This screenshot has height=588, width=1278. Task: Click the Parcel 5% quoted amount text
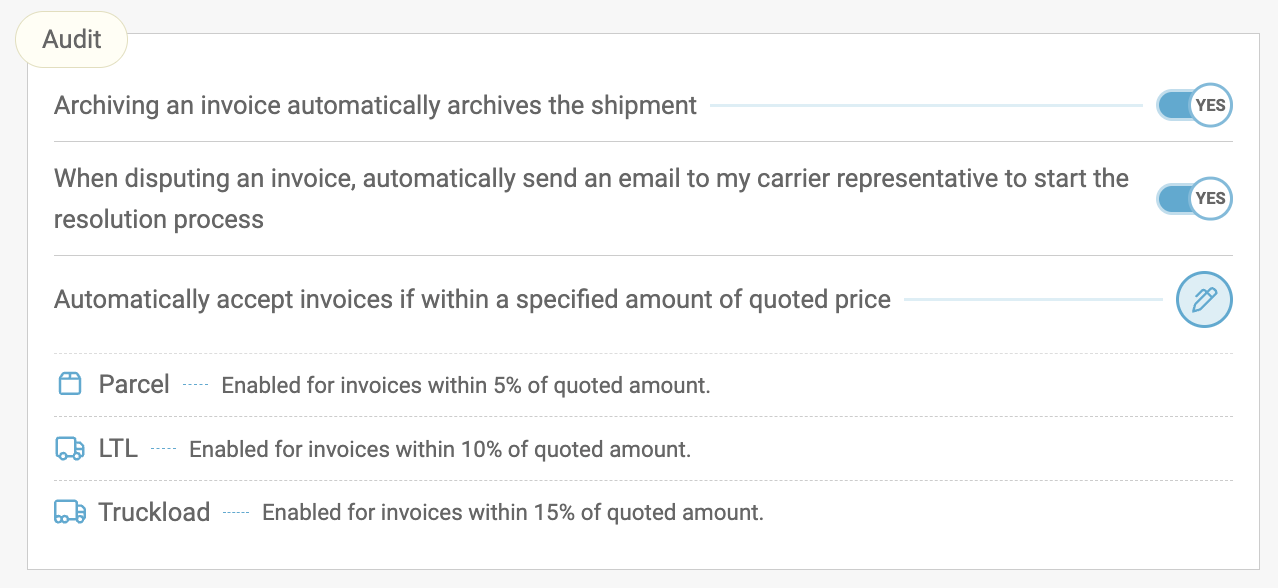tap(466, 385)
